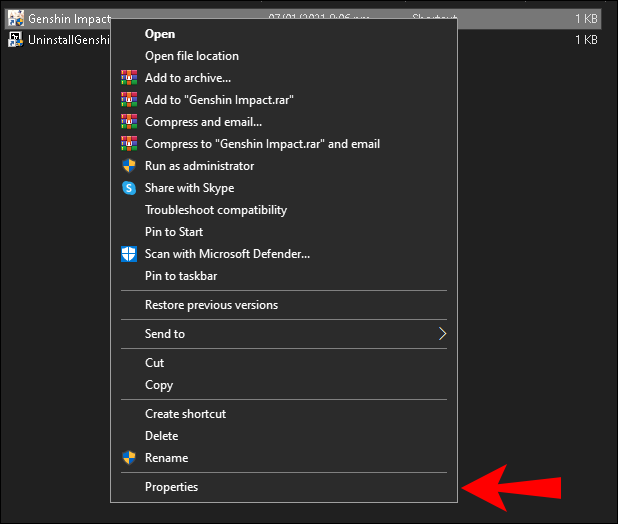Select the UninstallGenshin file icon in list
The image size is (618, 524).
coord(16,40)
